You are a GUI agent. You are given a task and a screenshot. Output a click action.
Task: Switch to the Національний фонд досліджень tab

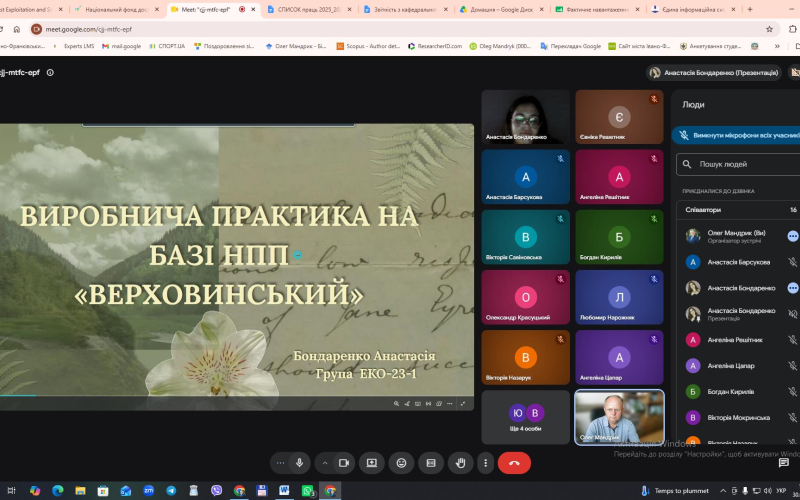tap(117, 9)
